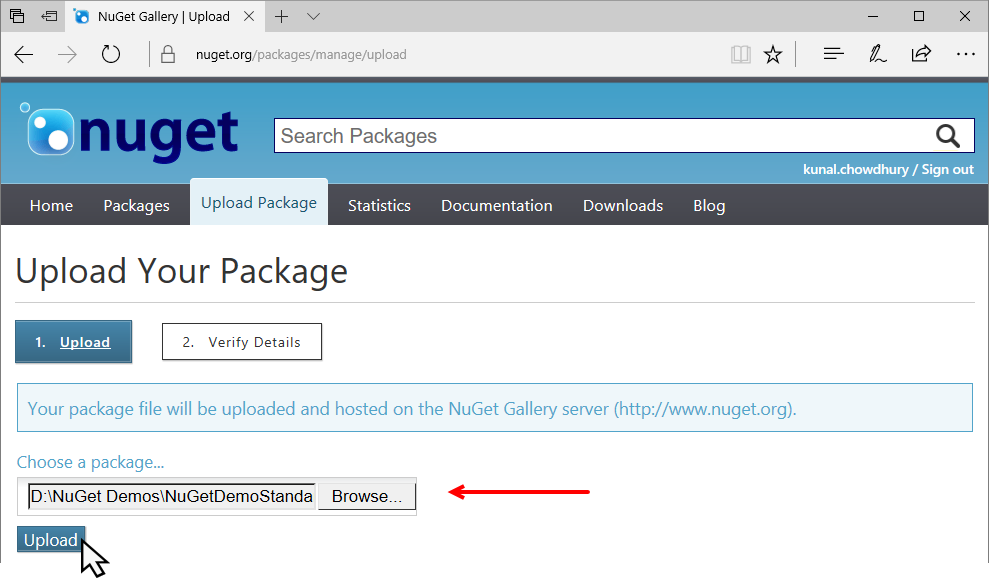The width and height of the screenshot is (989, 578).
Task: Click the NuGet Gallery server info message
Action: (494, 408)
